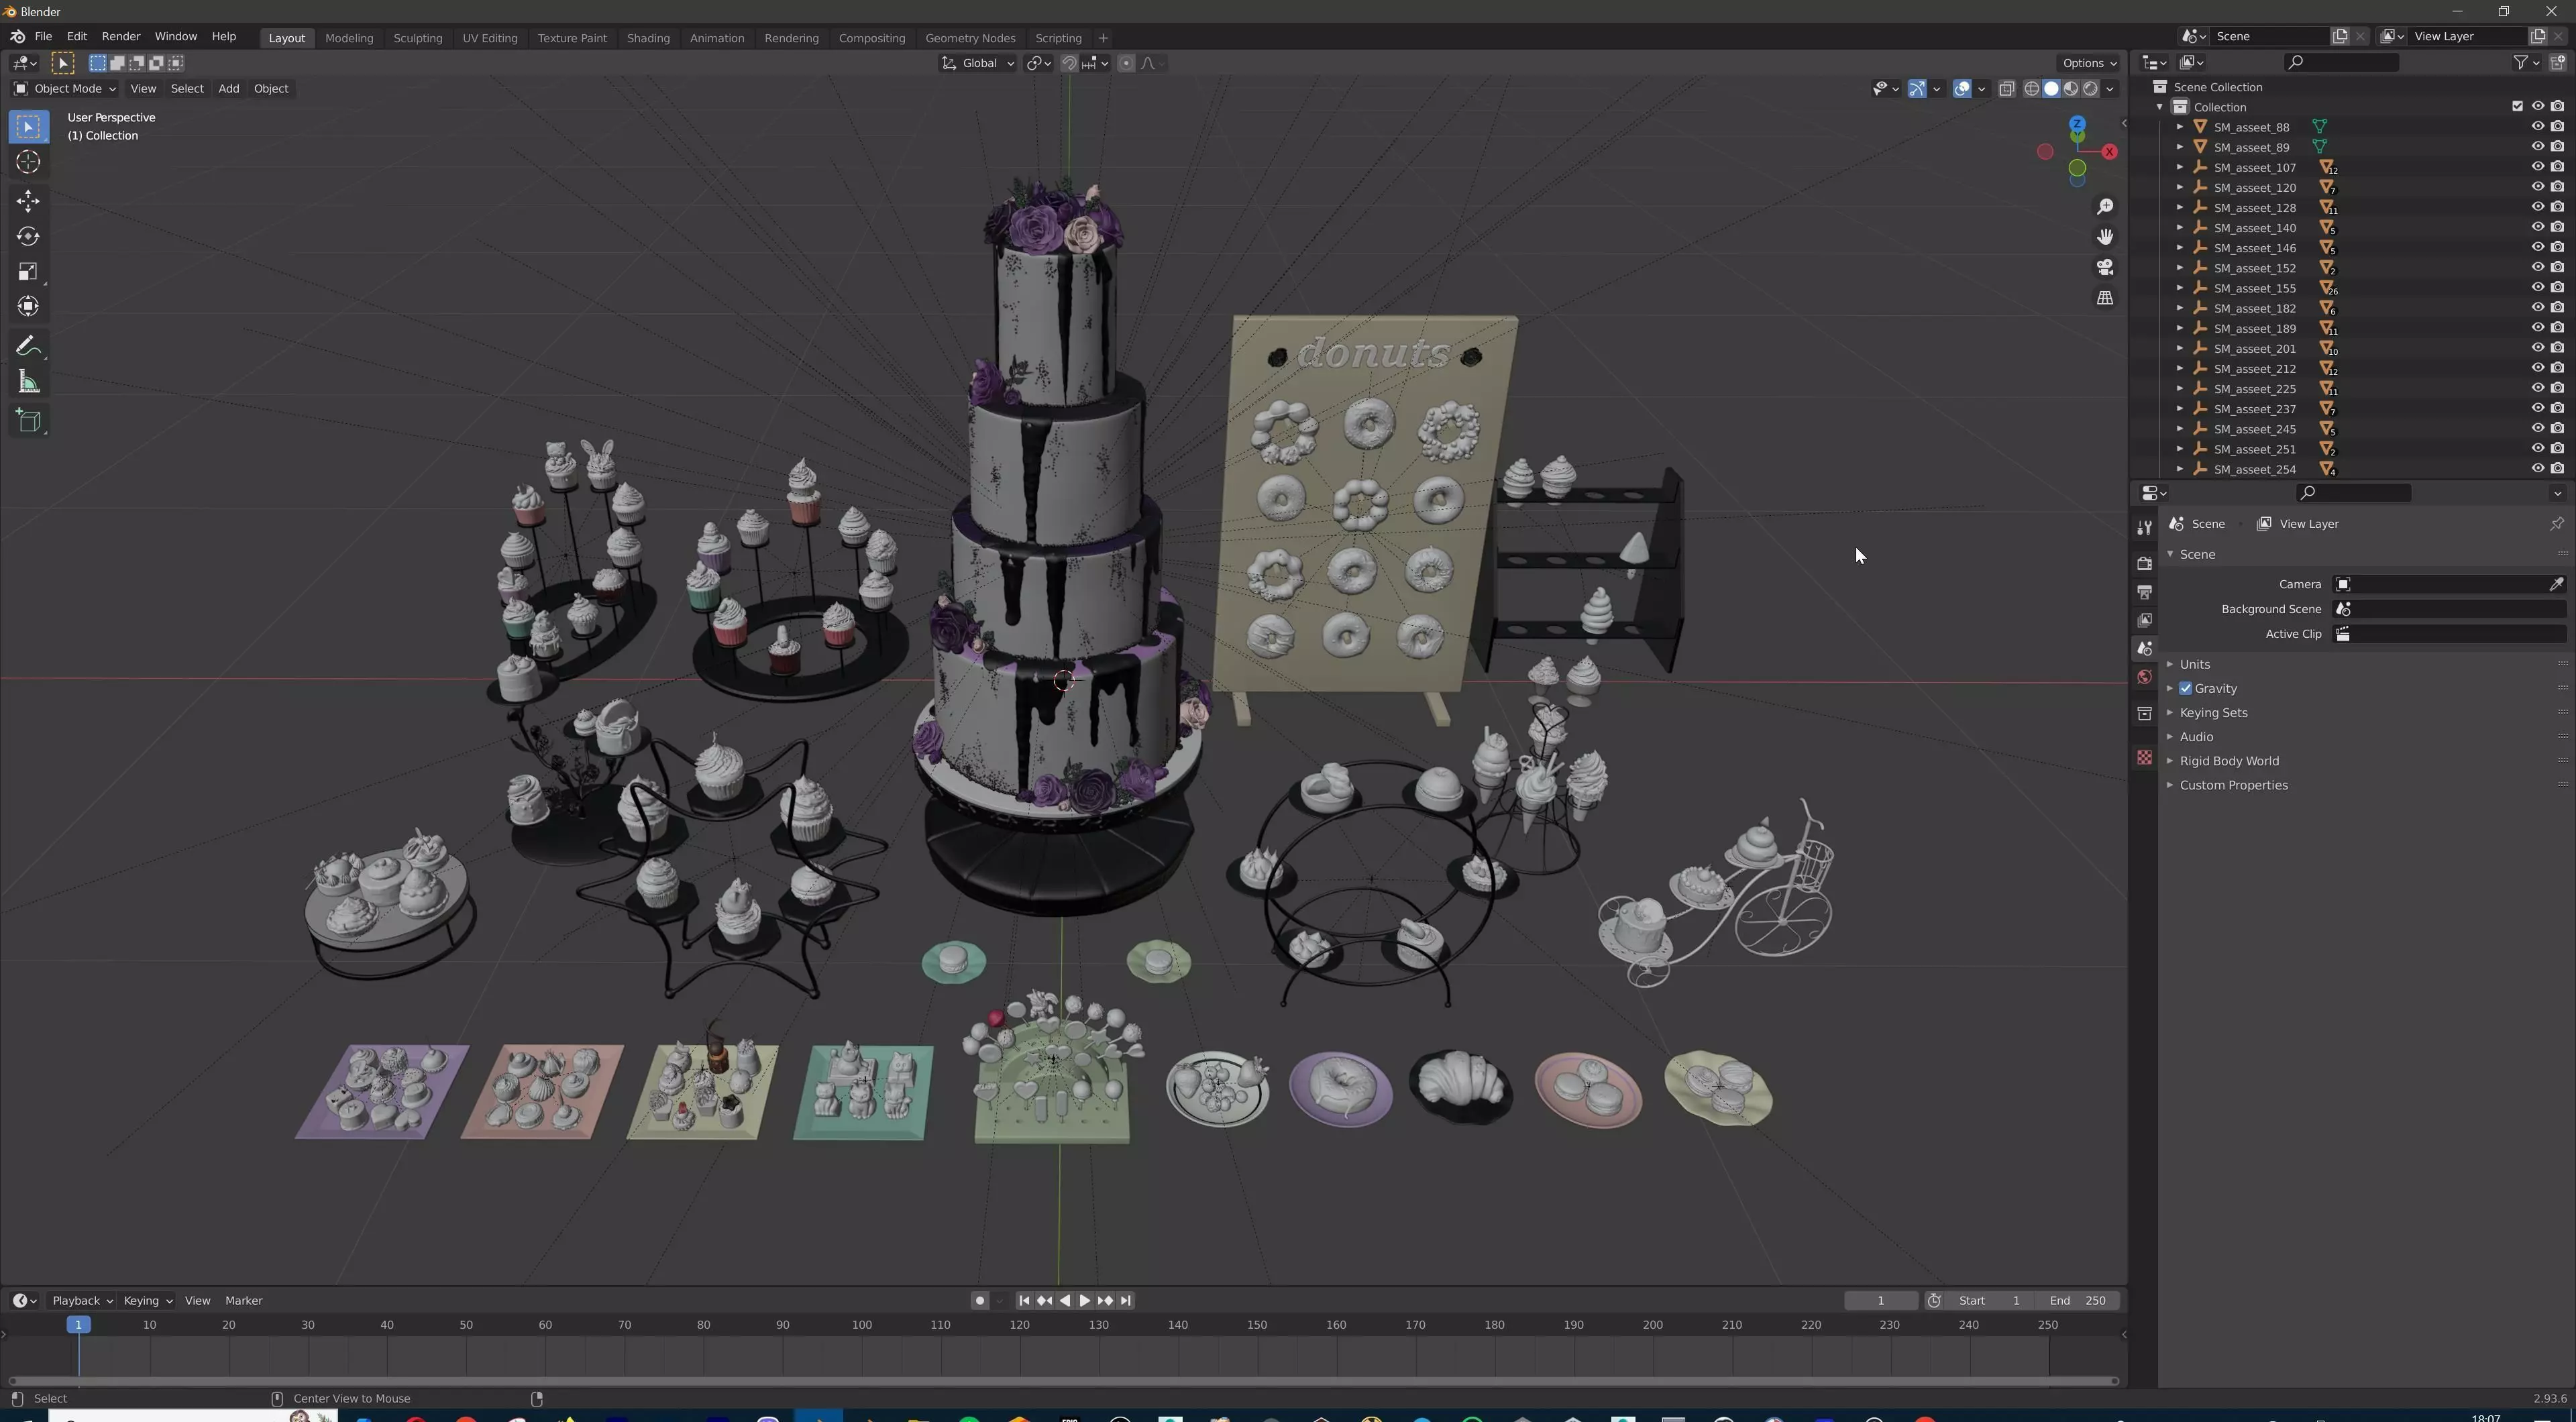Hide SM_asseet_201 with eye icon
Screen dimensions: 2576x1422
tap(2537, 348)
